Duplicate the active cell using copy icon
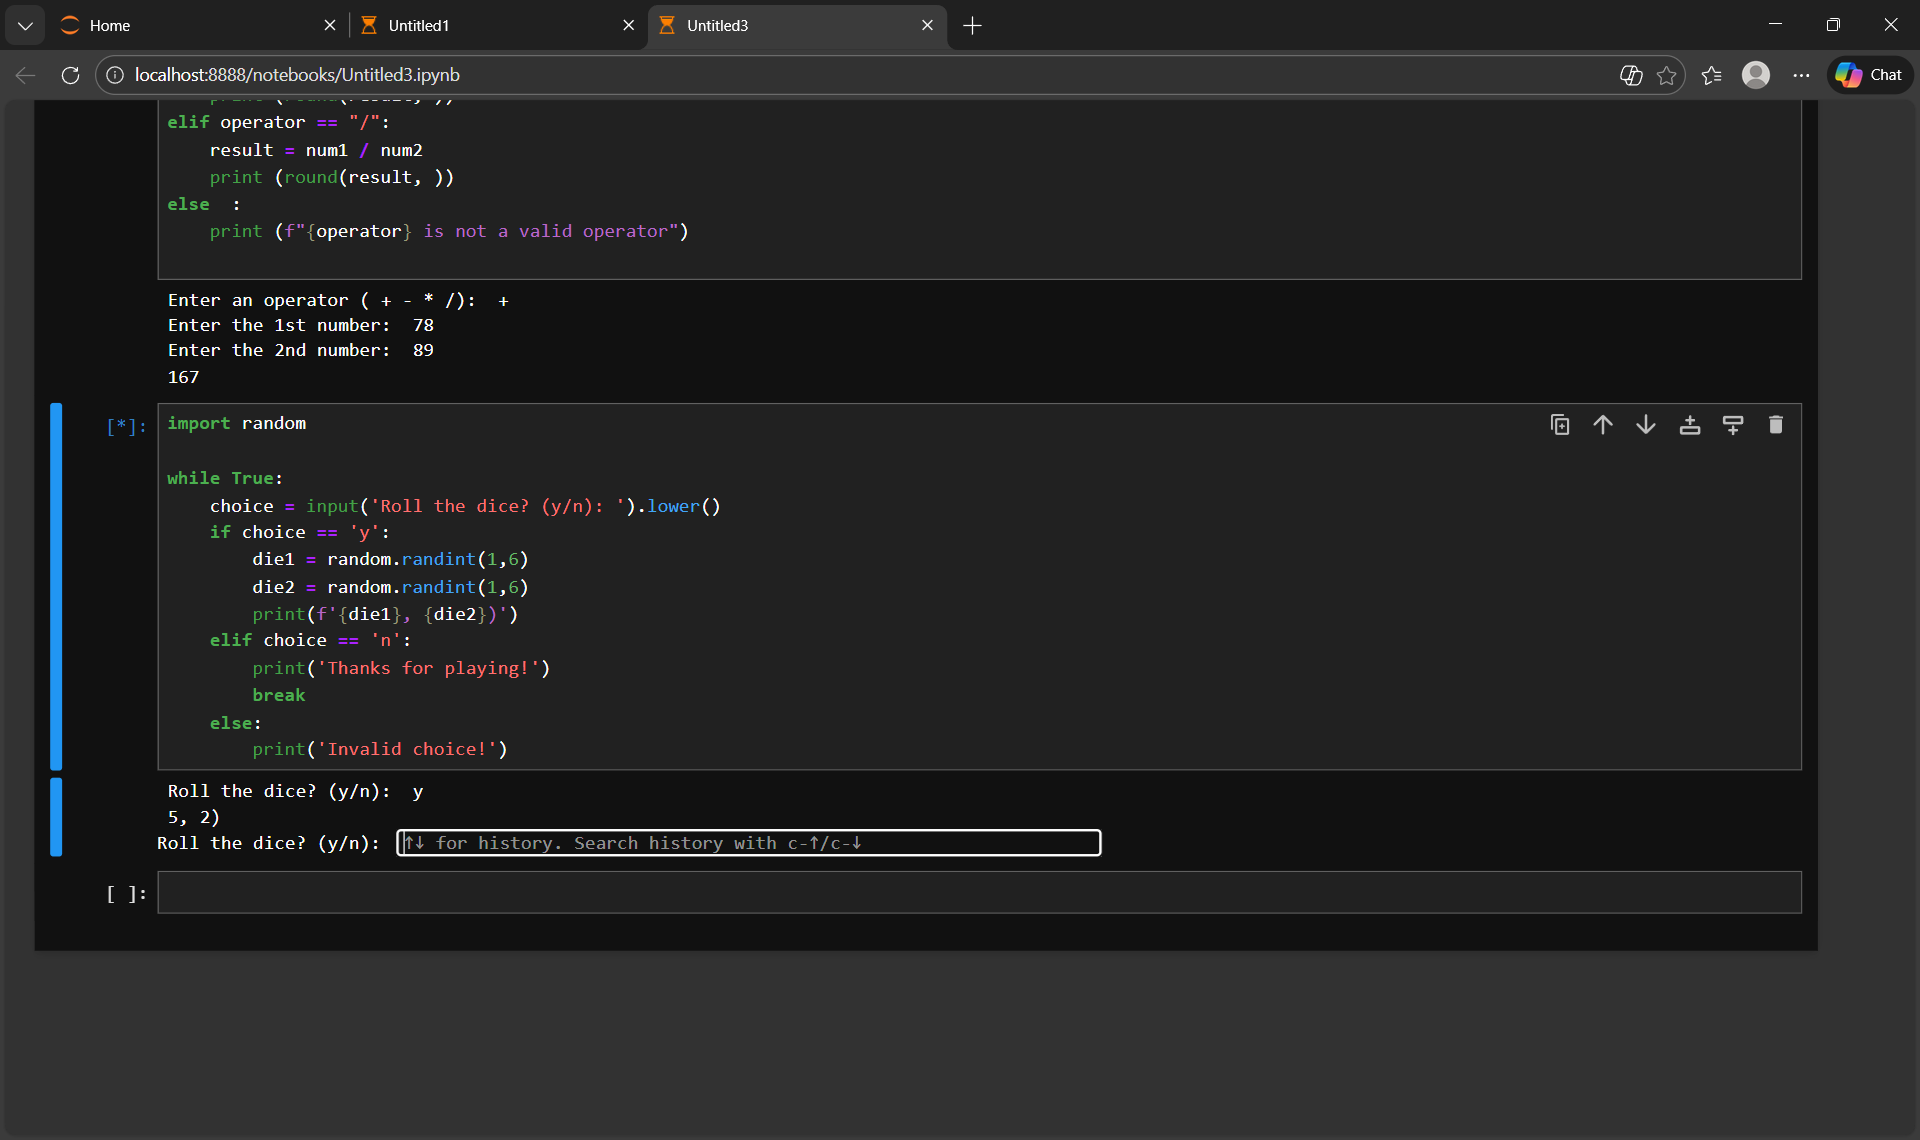This screenshot has height=1140, width=1920. pyautogui.click(x=1560, y=425)
